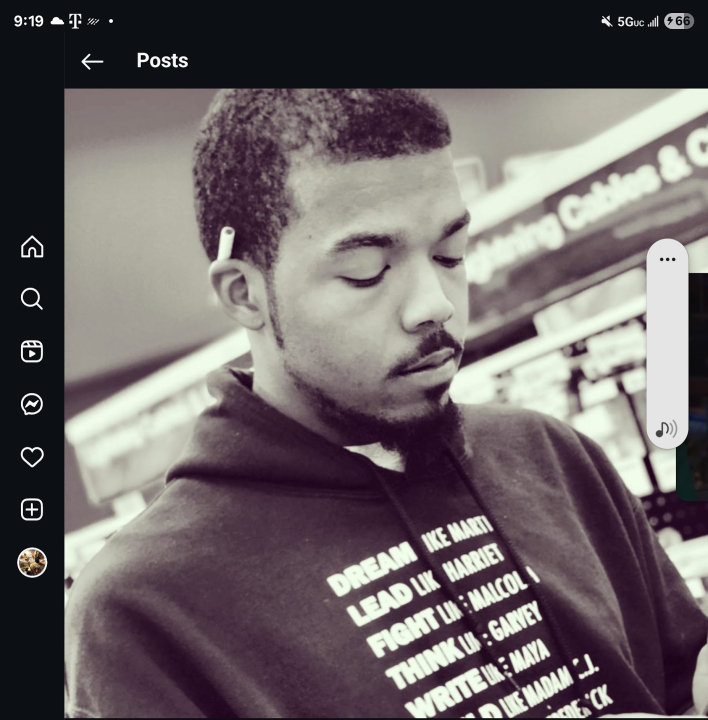This screenshot has width=708, height=720.
Task: Tap the T-Mobile carrier status icon
Action: tap(75, 21)
